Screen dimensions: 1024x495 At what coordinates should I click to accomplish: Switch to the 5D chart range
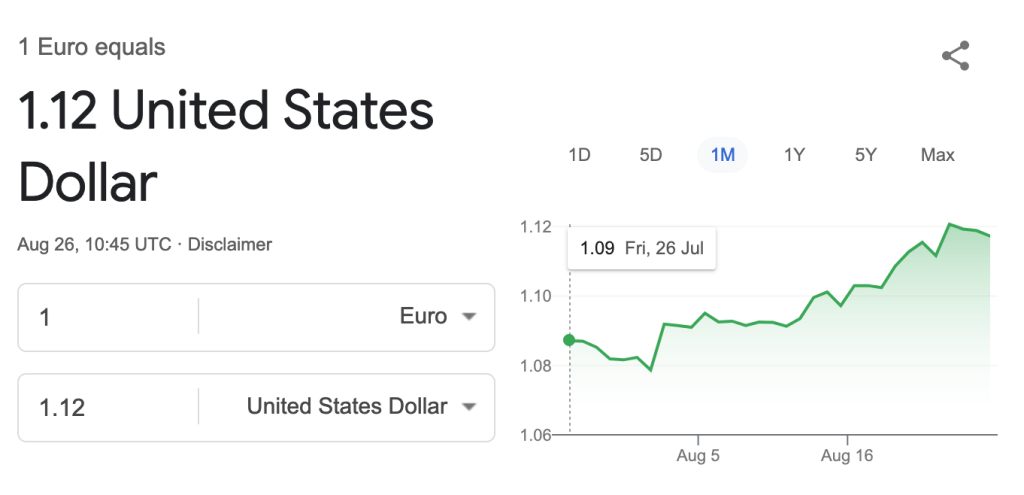point(651,155)
